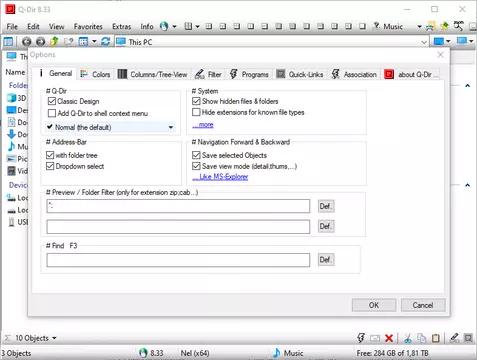Image resolution: width=477 pixels, height=360 pixels.
Task: Open the Columns/Tree-View tab
Action: (153, 74)
